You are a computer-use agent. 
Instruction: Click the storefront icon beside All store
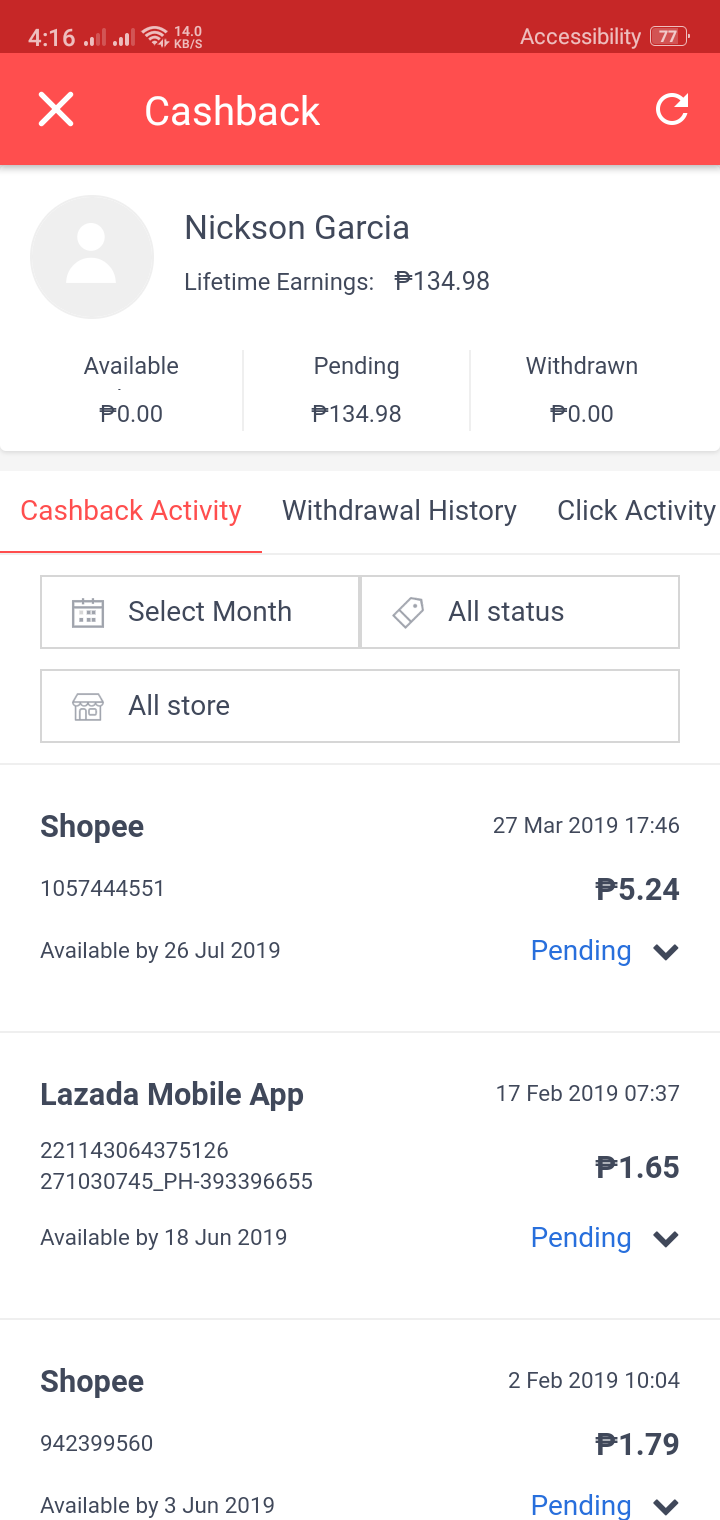88,706
